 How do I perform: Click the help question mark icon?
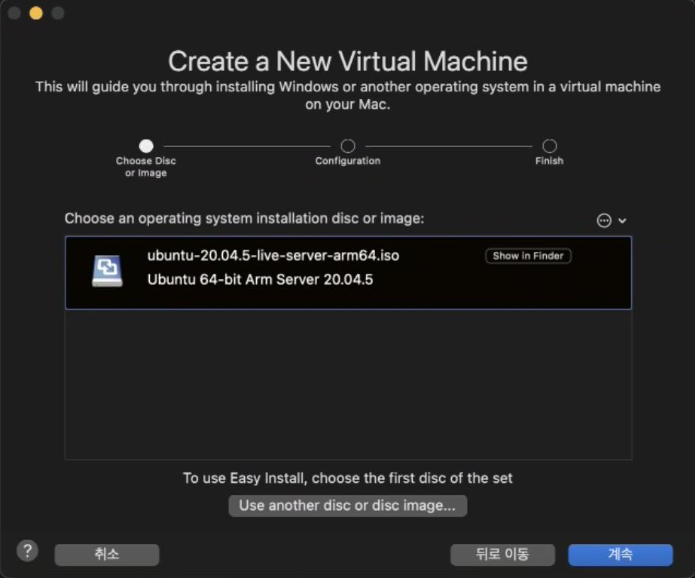tap(27, 551)
